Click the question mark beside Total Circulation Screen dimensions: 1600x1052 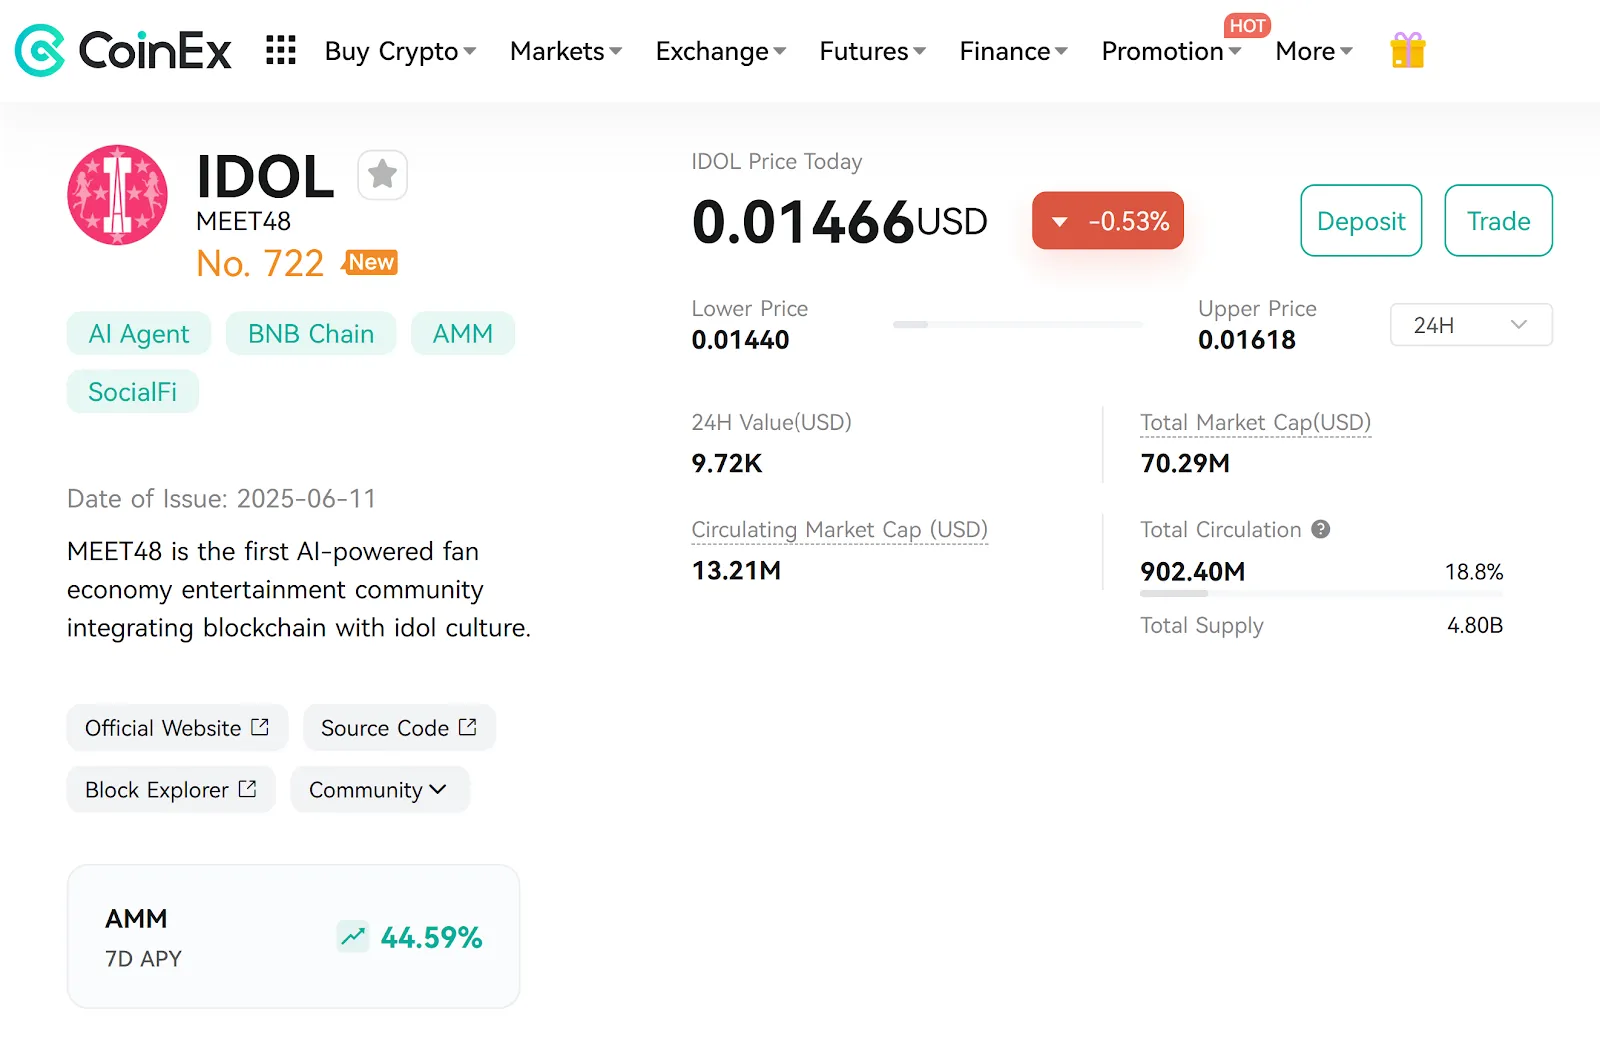[1320, 529]
